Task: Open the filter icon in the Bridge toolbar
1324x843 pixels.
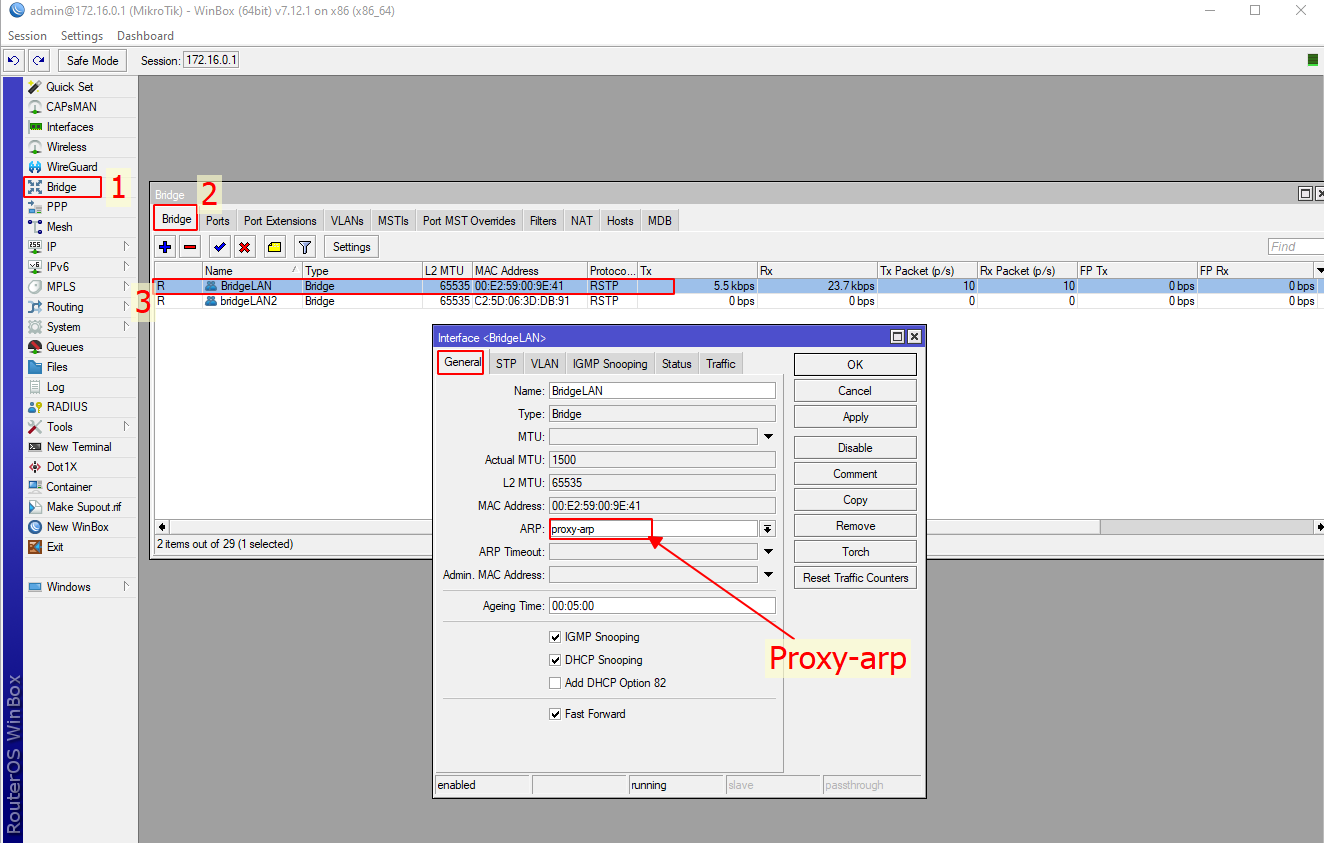Action: (304, 246)
